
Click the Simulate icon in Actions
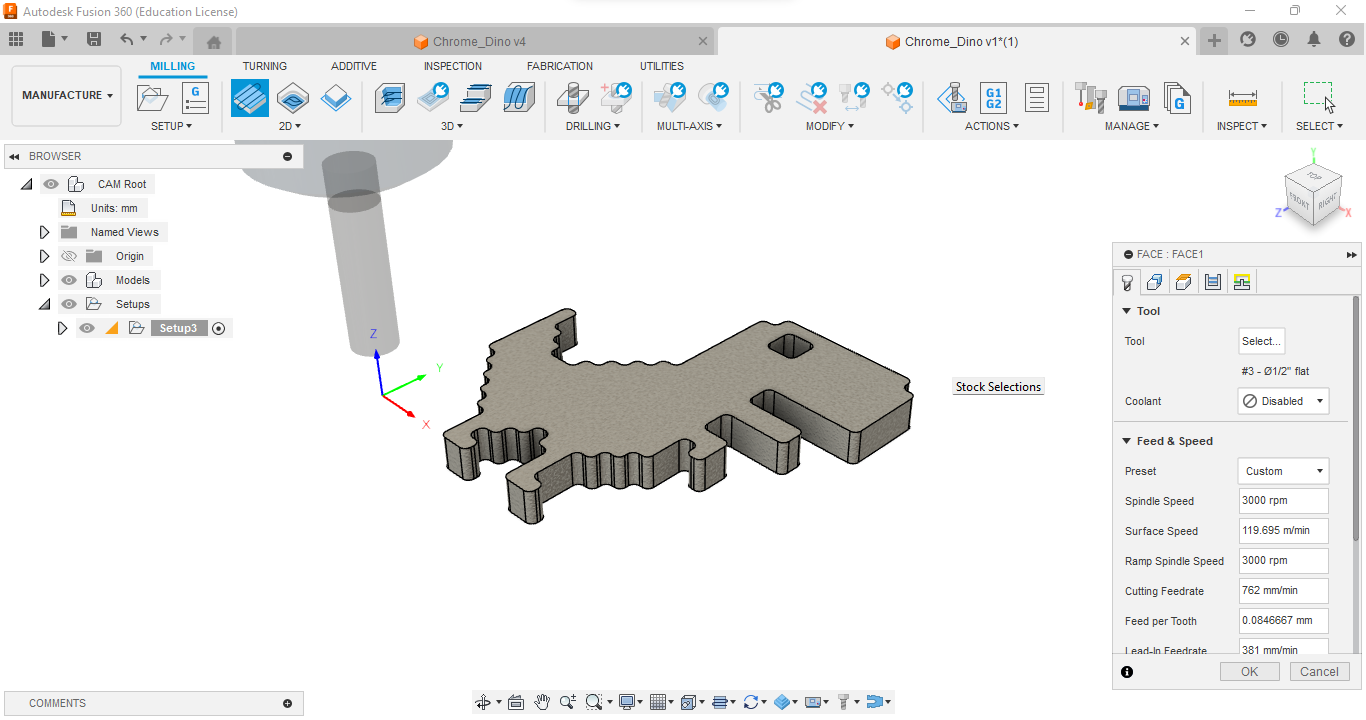tap(951, 98)
